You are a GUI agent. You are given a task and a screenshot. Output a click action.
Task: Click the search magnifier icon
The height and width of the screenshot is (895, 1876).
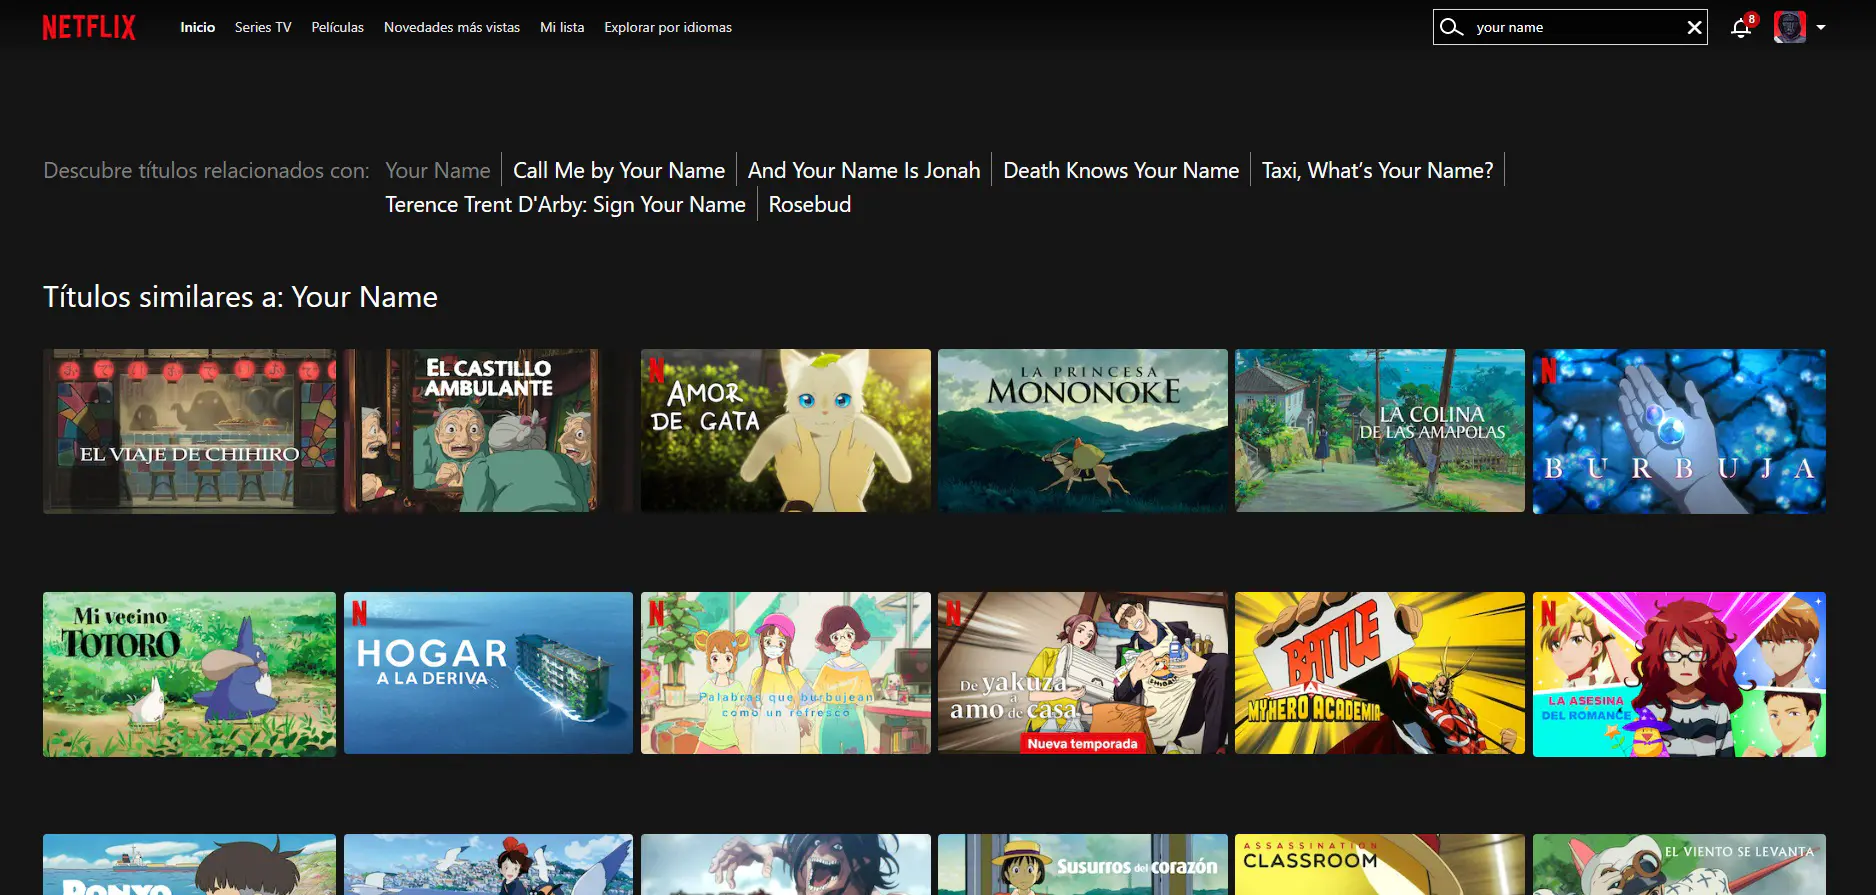pos(1451,27)
